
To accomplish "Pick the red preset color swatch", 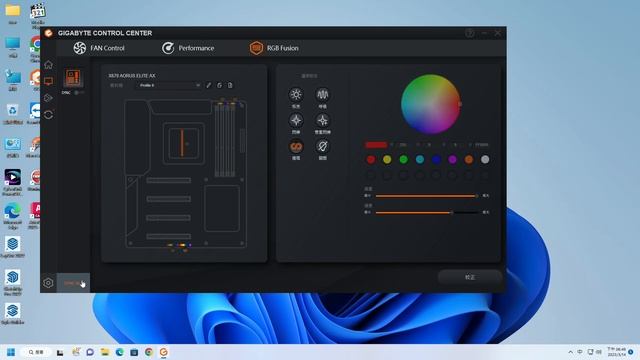I will (x=371, y=160).
